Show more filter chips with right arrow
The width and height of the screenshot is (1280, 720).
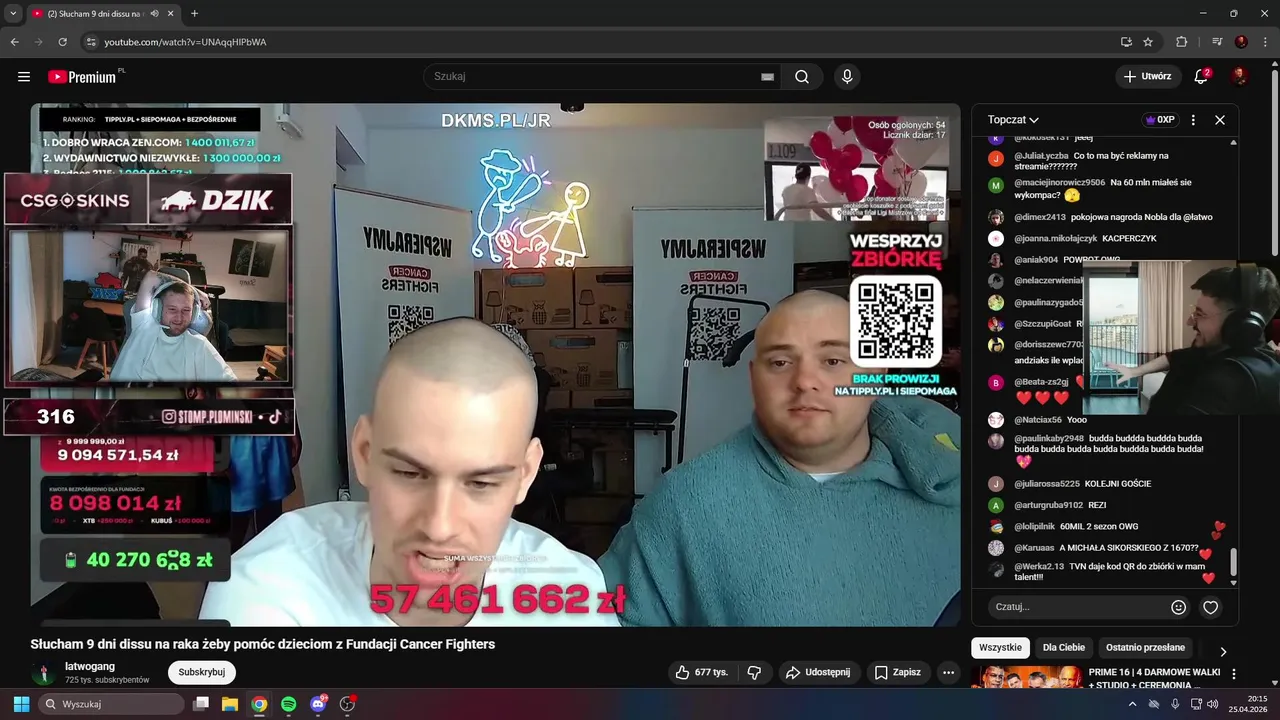(x=1222, y=652)
